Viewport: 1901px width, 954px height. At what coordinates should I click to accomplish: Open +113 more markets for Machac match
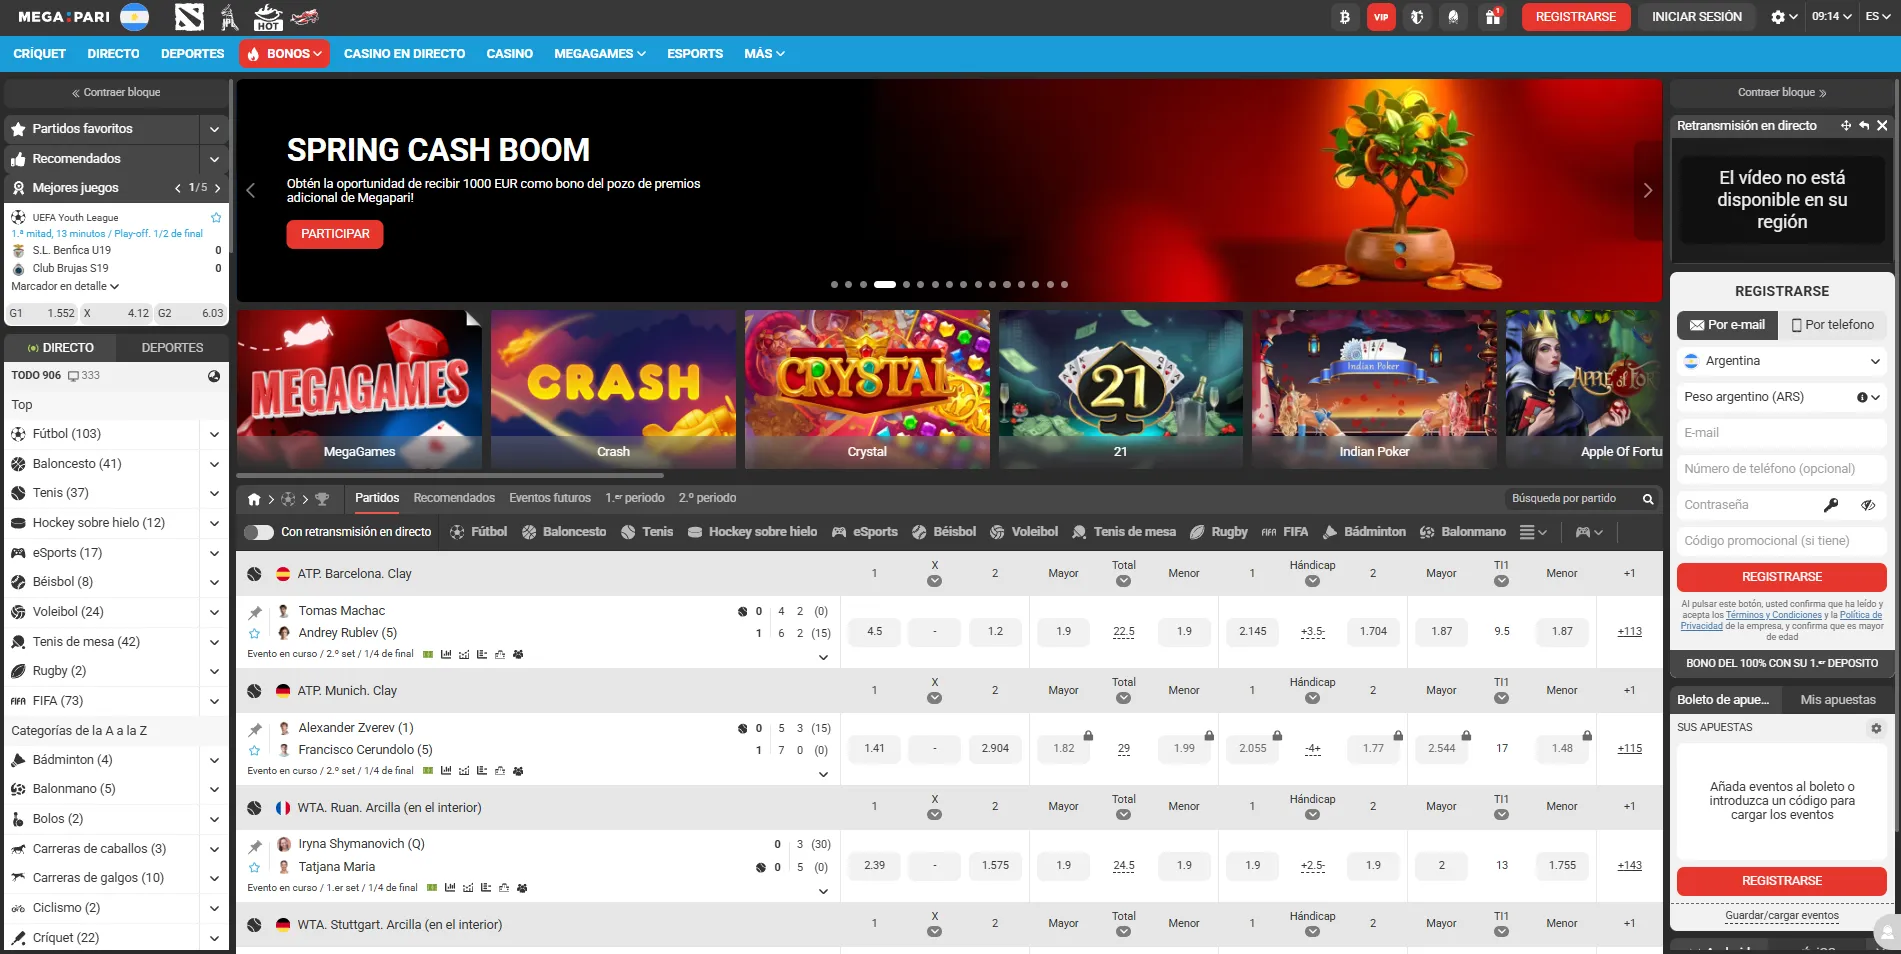[1630, 632]
